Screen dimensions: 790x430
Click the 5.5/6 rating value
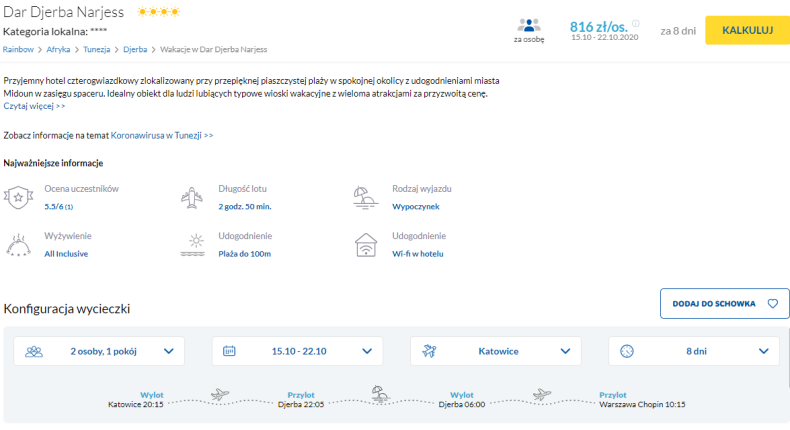pos(58,207)
